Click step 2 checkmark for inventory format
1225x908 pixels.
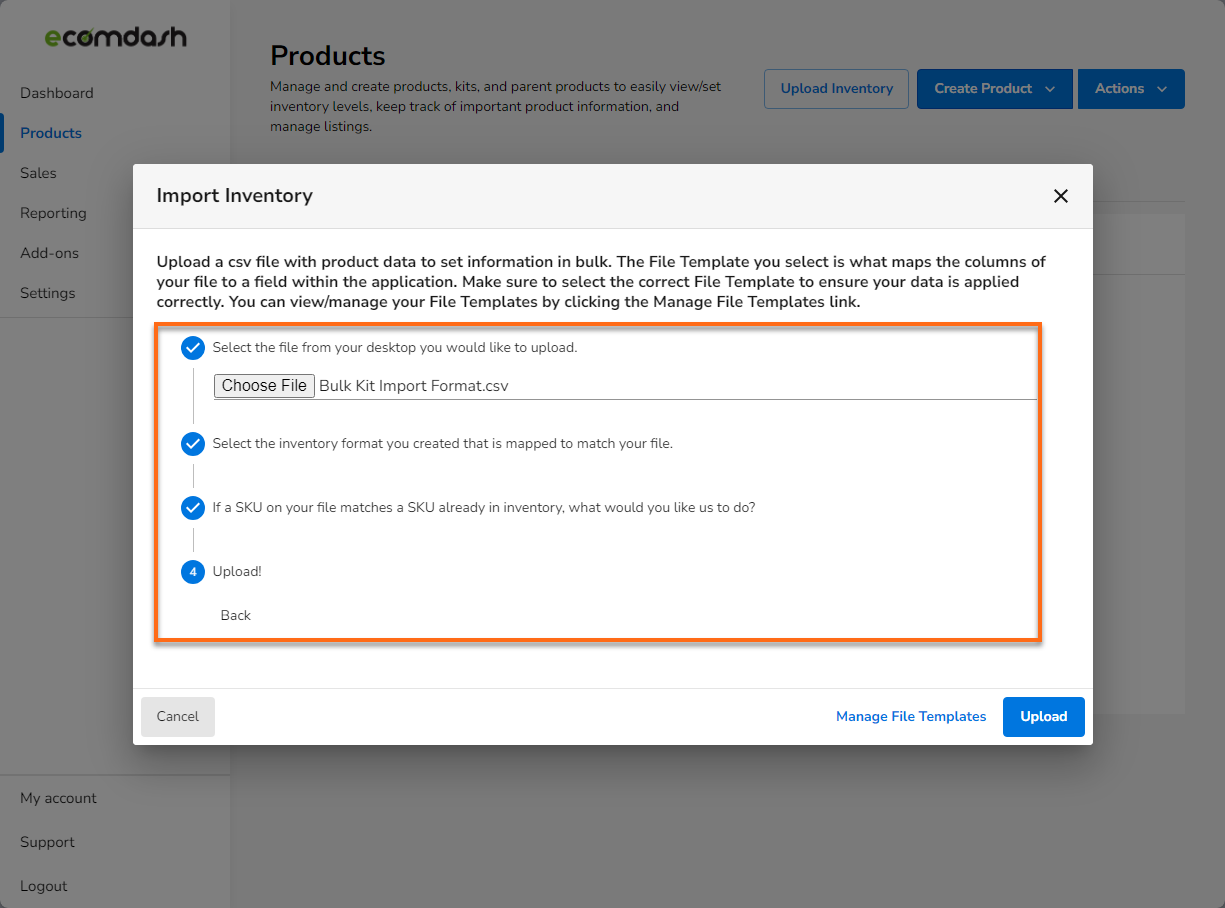coord(193,444)
